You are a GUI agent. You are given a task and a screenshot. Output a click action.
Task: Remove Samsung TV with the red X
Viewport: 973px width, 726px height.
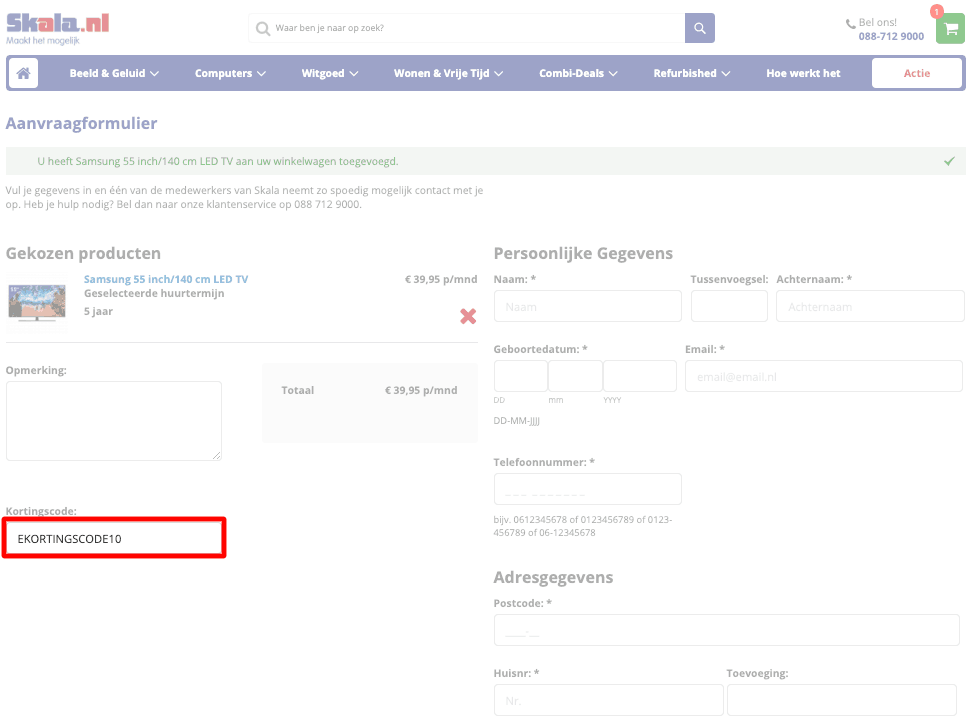(x=468, y=316)
